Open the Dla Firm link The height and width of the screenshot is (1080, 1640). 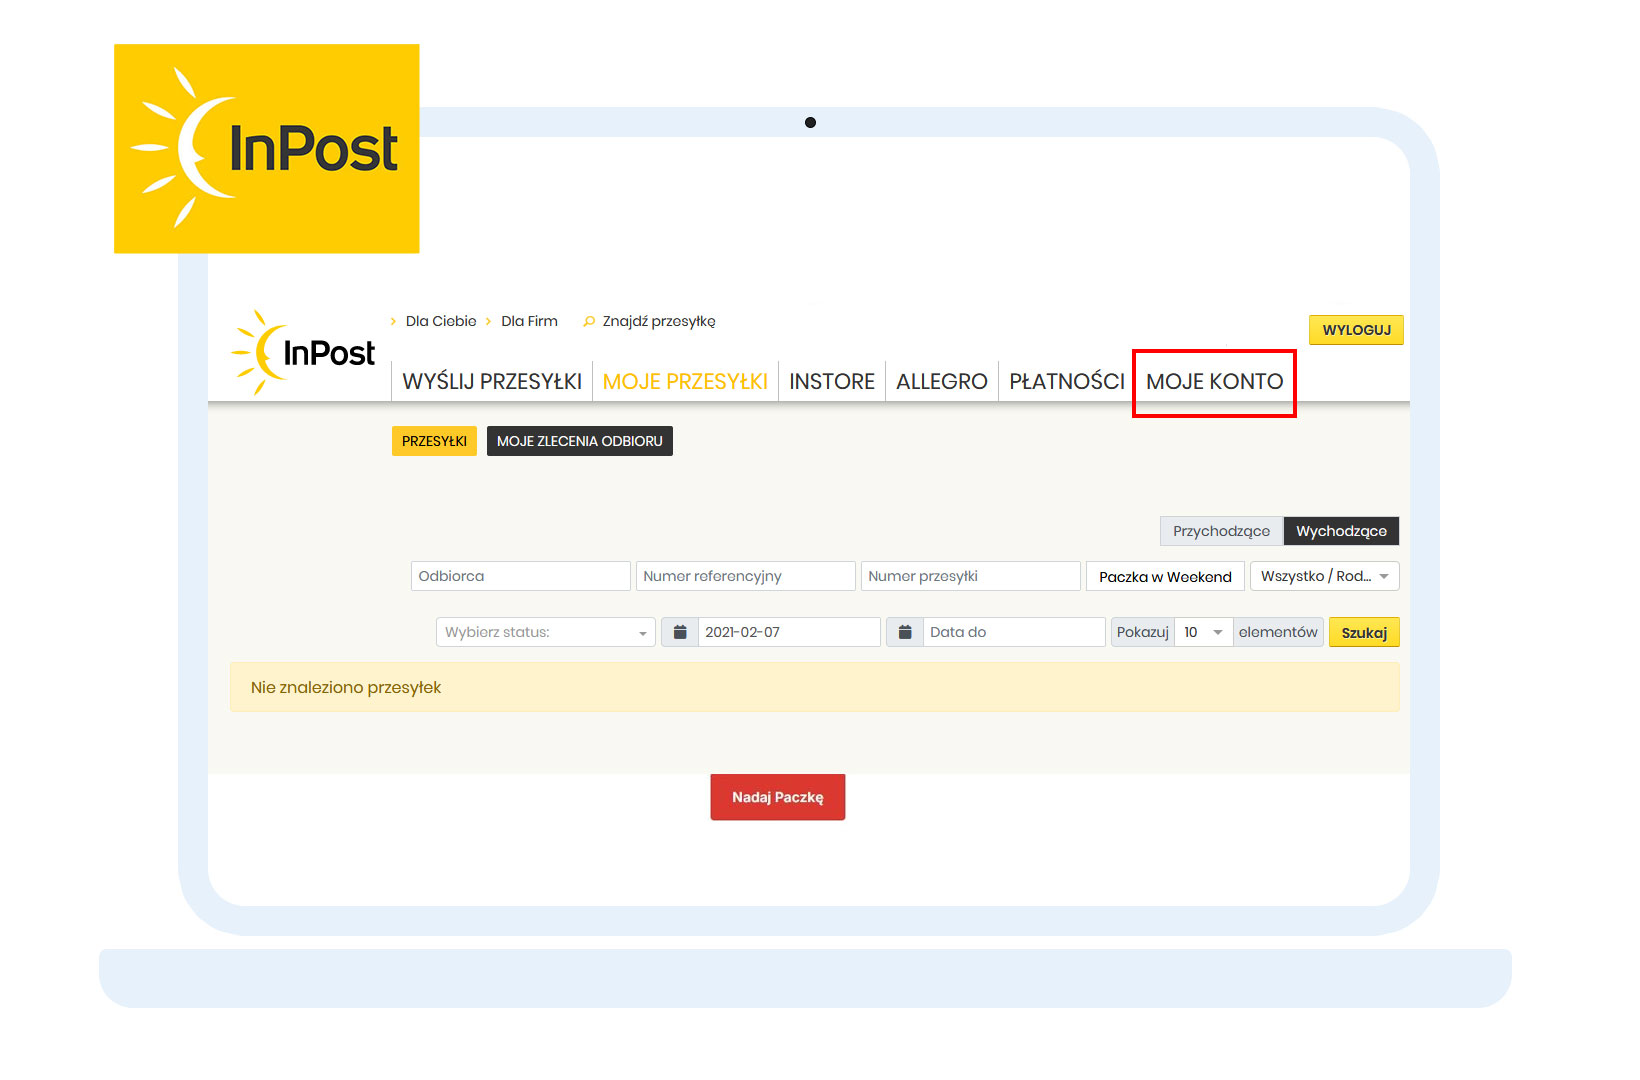coord(529,321)
